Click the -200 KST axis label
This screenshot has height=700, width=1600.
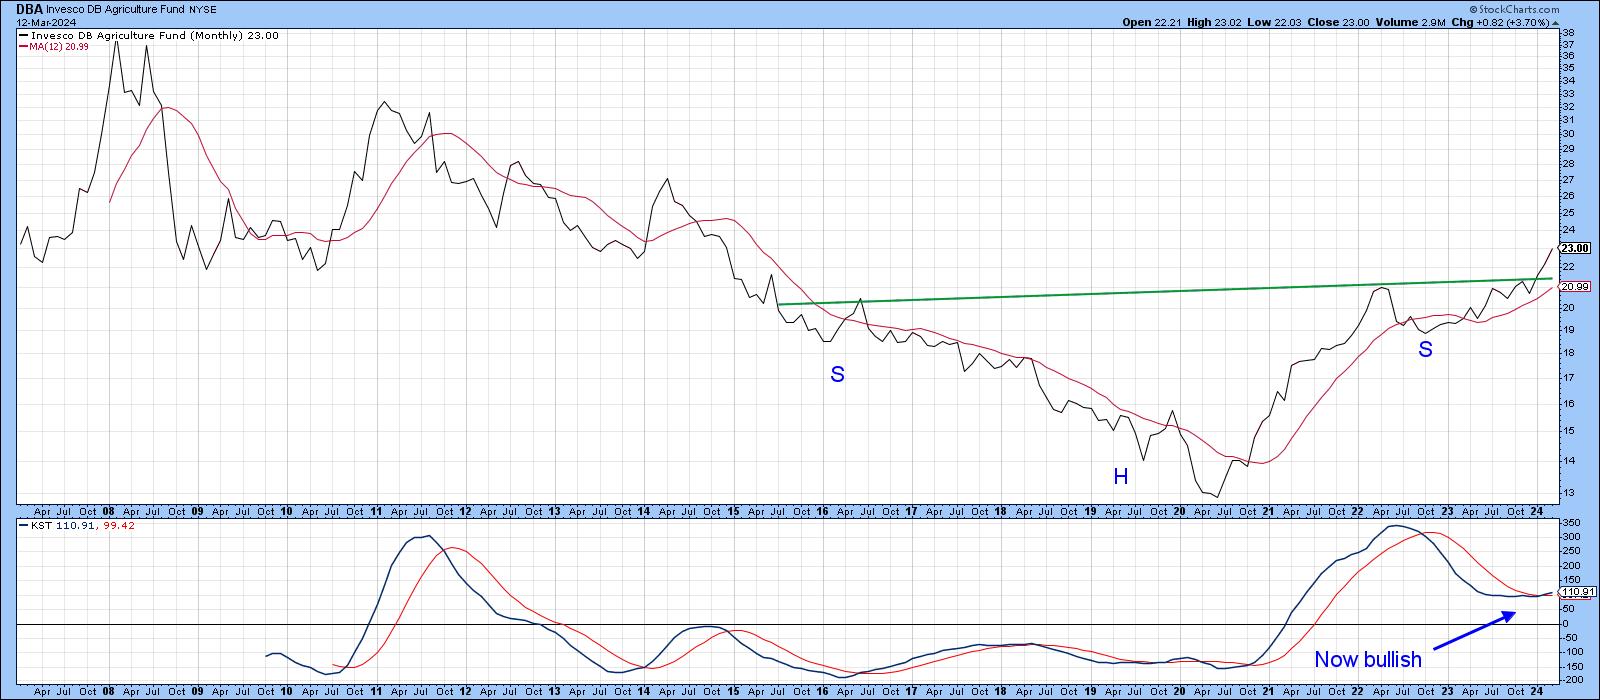[x=1571, y=681]
